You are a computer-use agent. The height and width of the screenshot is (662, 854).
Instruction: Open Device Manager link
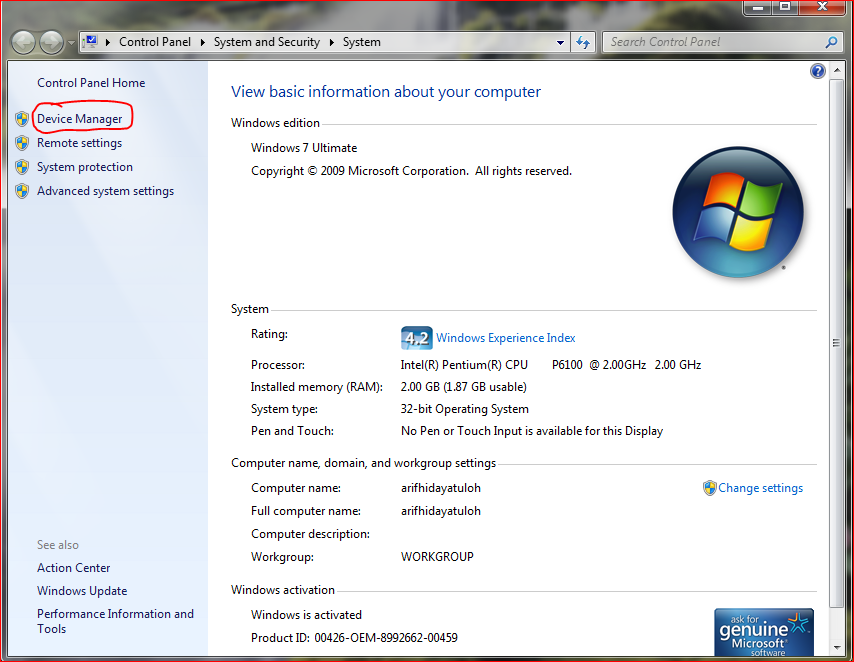[x=80, y=119]
